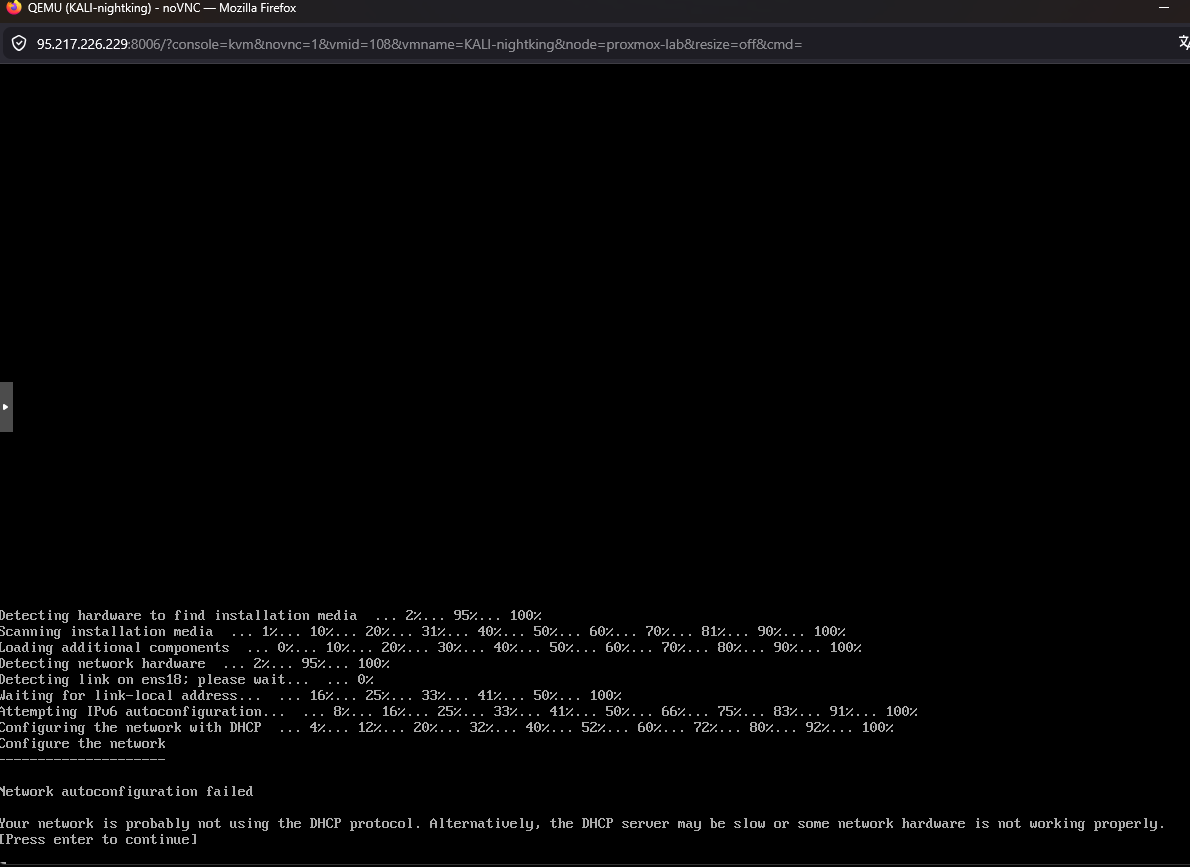Click the Configuring the network with DHCP line
Screen dimensions: 1190x867
[130, 727]
